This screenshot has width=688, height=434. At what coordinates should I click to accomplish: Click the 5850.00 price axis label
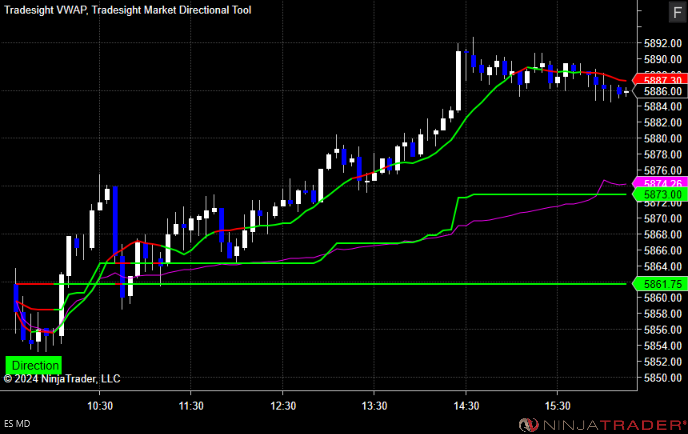pos(663,378)
